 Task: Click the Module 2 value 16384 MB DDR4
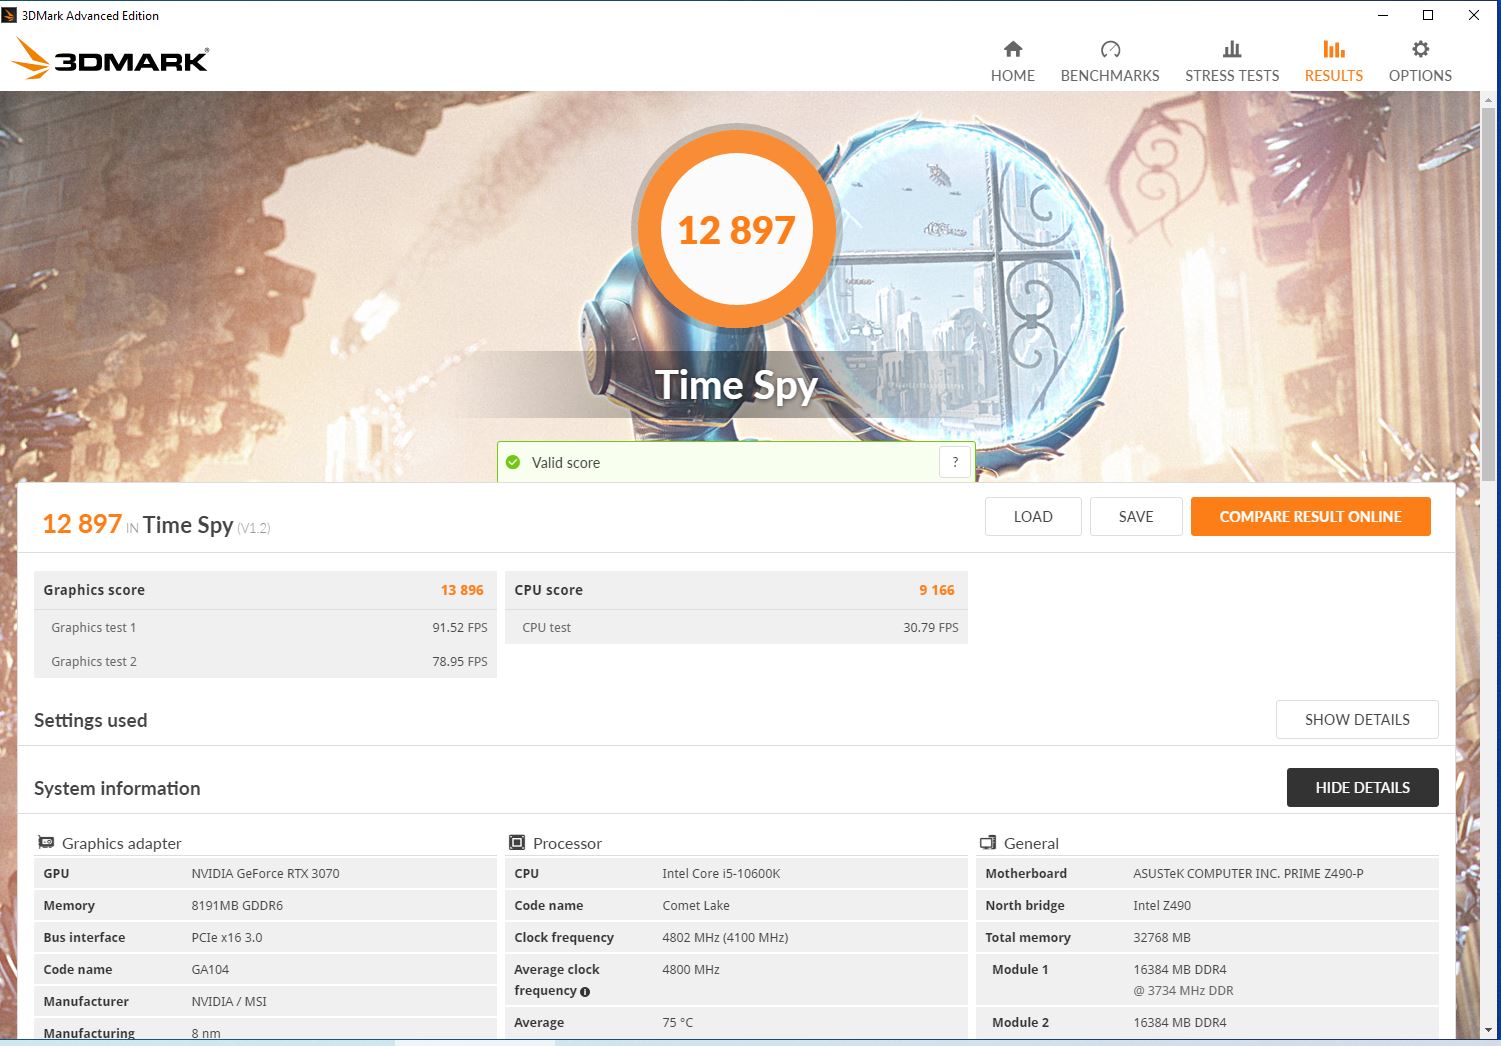point(1180,1022)
